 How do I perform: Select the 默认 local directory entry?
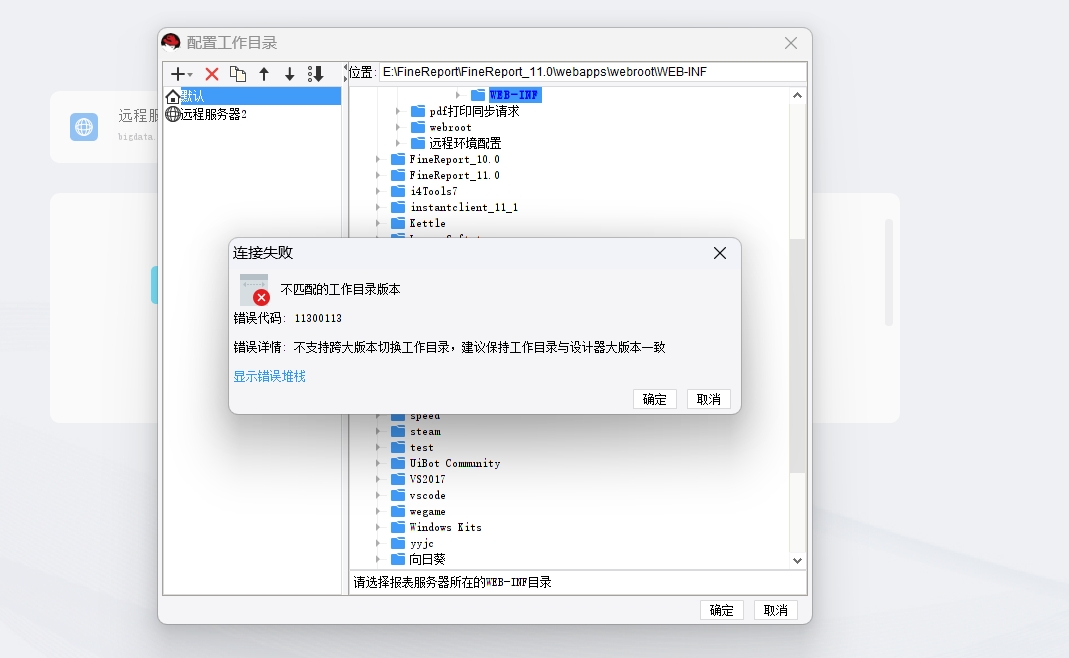coord(252,96)
